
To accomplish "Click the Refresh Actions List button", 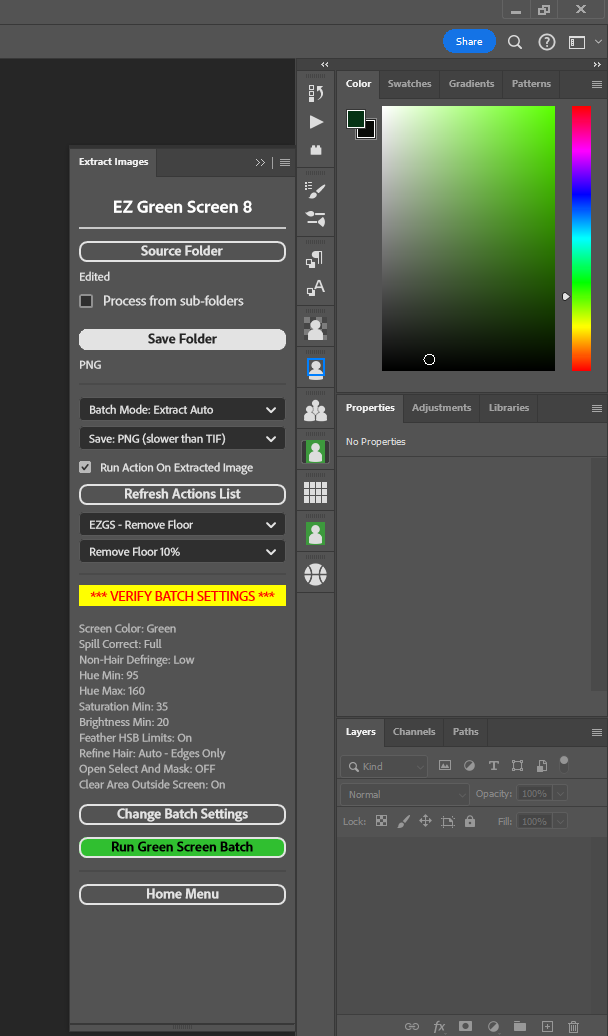I will pyautogui.click(x=182, y=494).
